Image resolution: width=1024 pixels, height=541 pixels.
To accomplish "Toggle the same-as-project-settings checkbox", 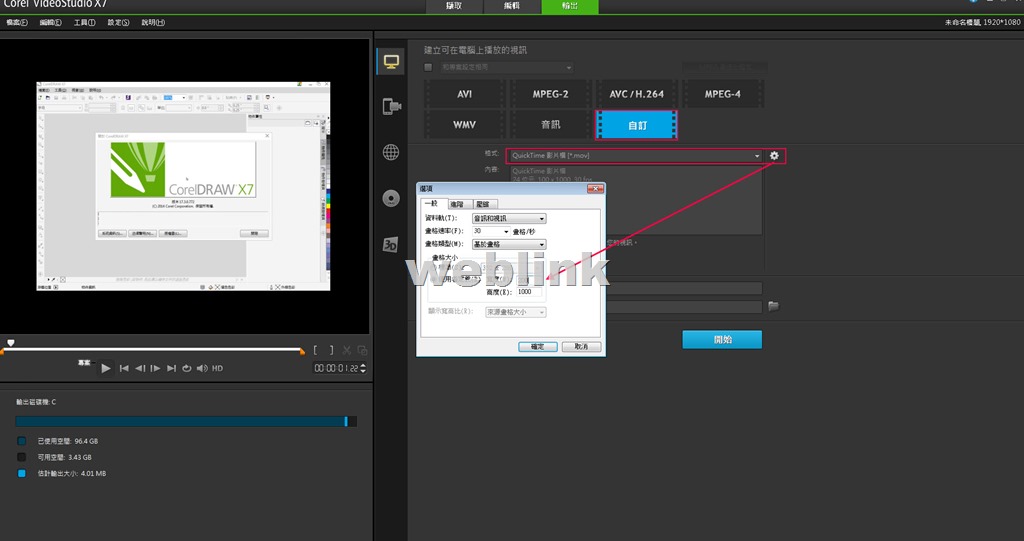I will click(428, 67).
